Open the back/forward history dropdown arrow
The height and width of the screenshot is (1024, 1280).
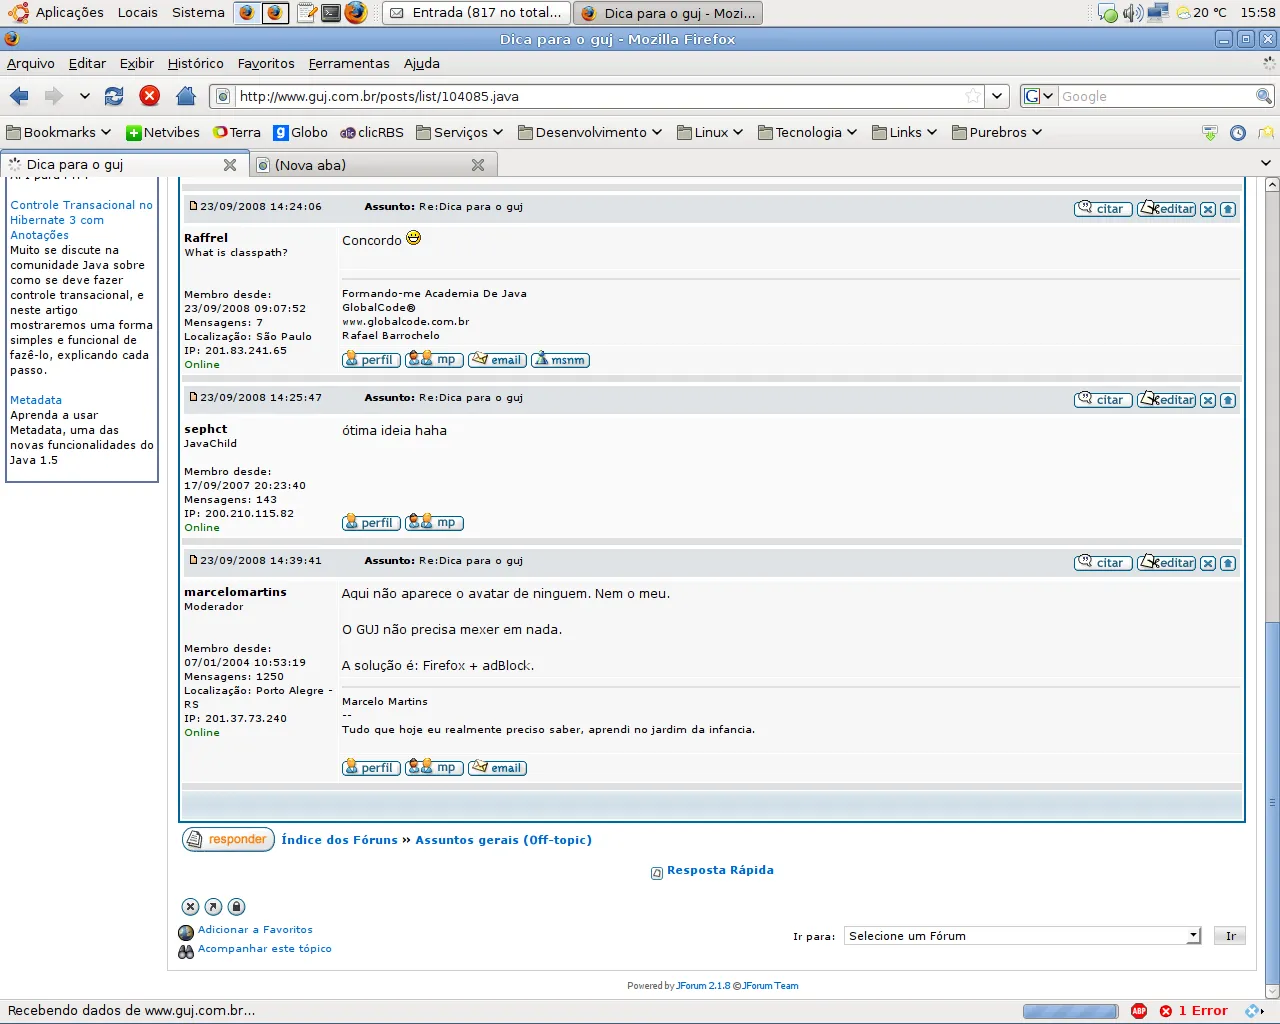85,96
